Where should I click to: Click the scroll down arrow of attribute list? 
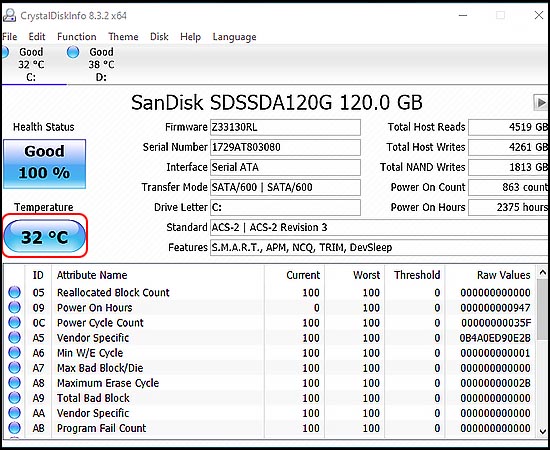click(x=542, y=431)
